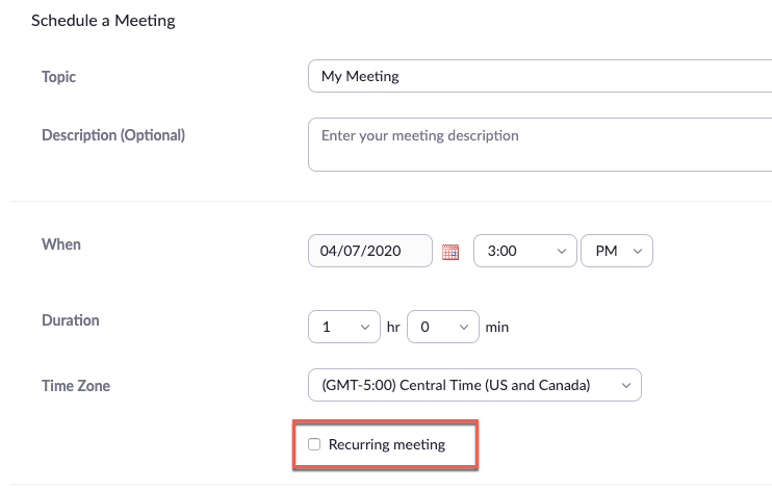Click the hr unit text beside hours
Viewport: 772px width, 489px height.
click(393, 327)
